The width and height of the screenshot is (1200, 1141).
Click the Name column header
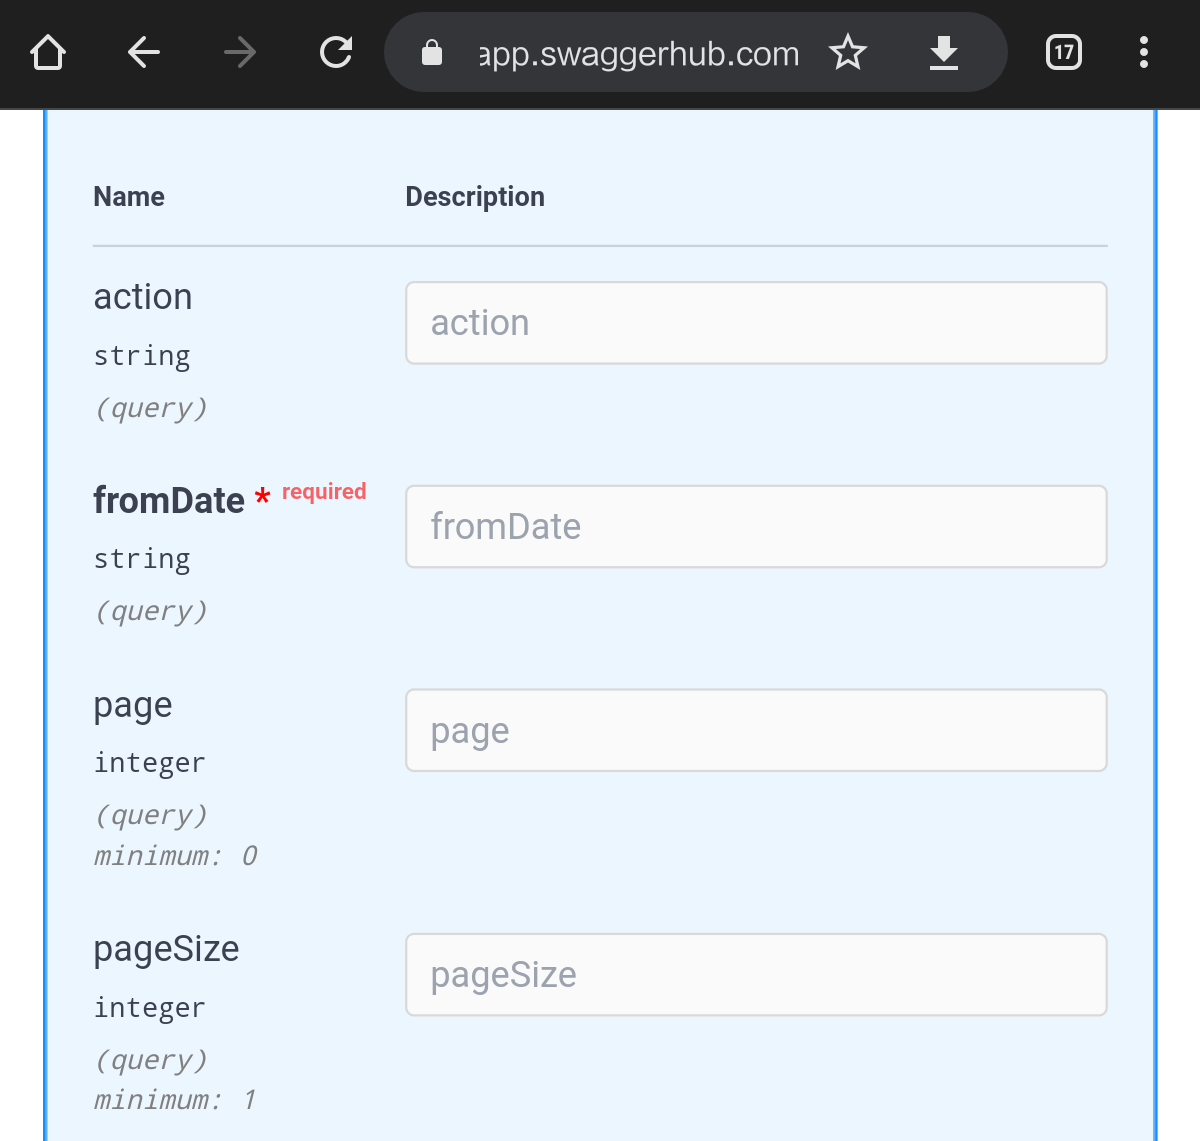pos(129,196)
